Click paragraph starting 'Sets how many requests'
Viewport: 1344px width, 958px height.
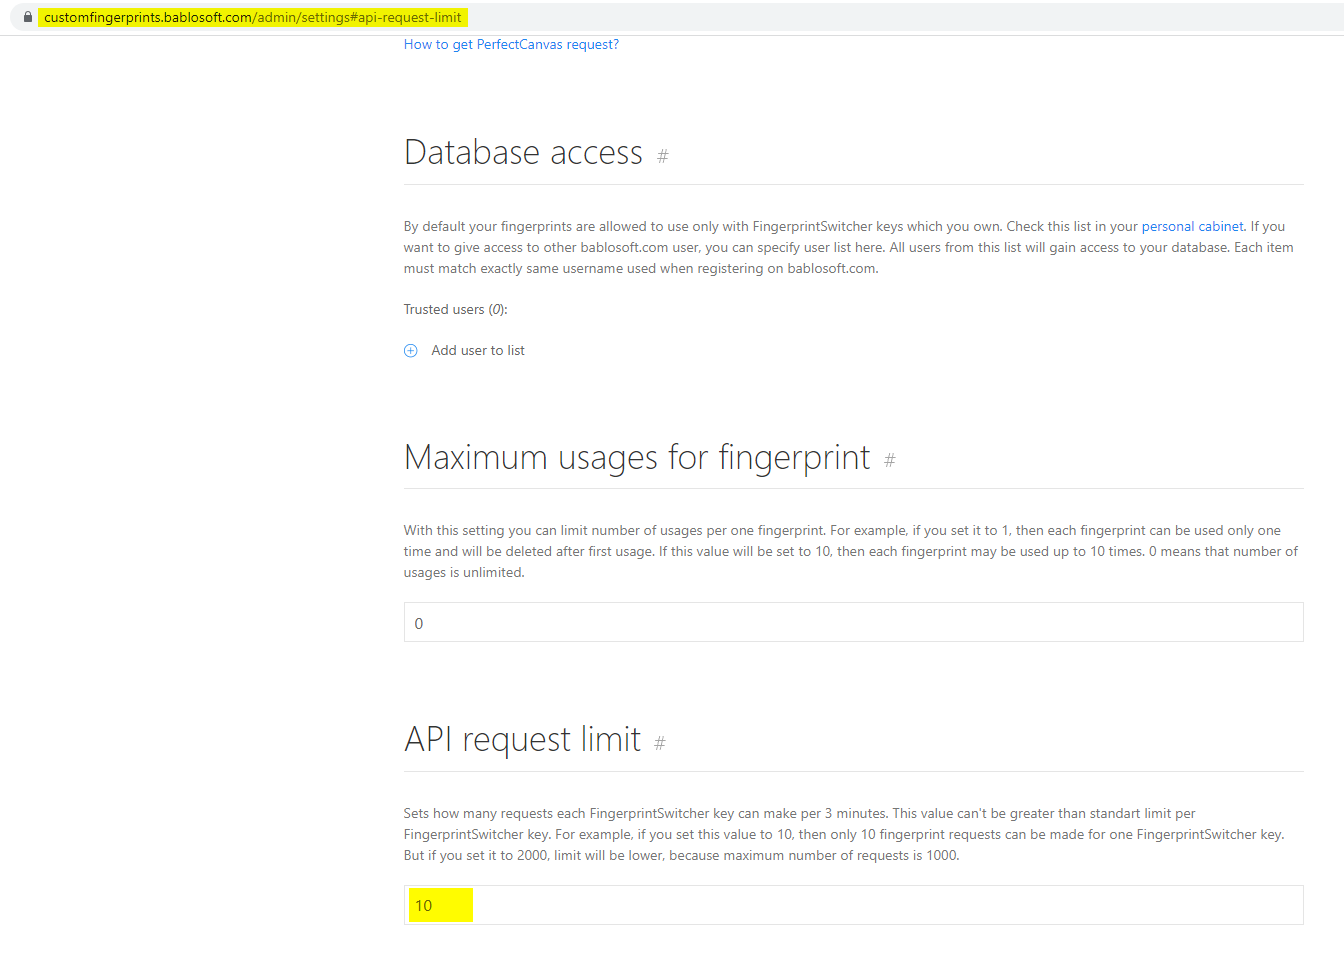(843, 834)
